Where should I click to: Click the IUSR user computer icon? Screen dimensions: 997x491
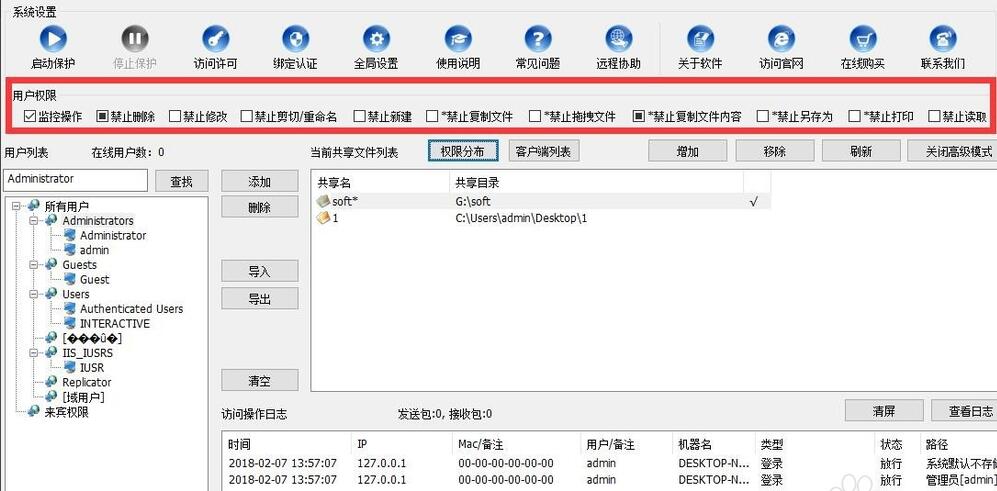click(x=70, y=368)
